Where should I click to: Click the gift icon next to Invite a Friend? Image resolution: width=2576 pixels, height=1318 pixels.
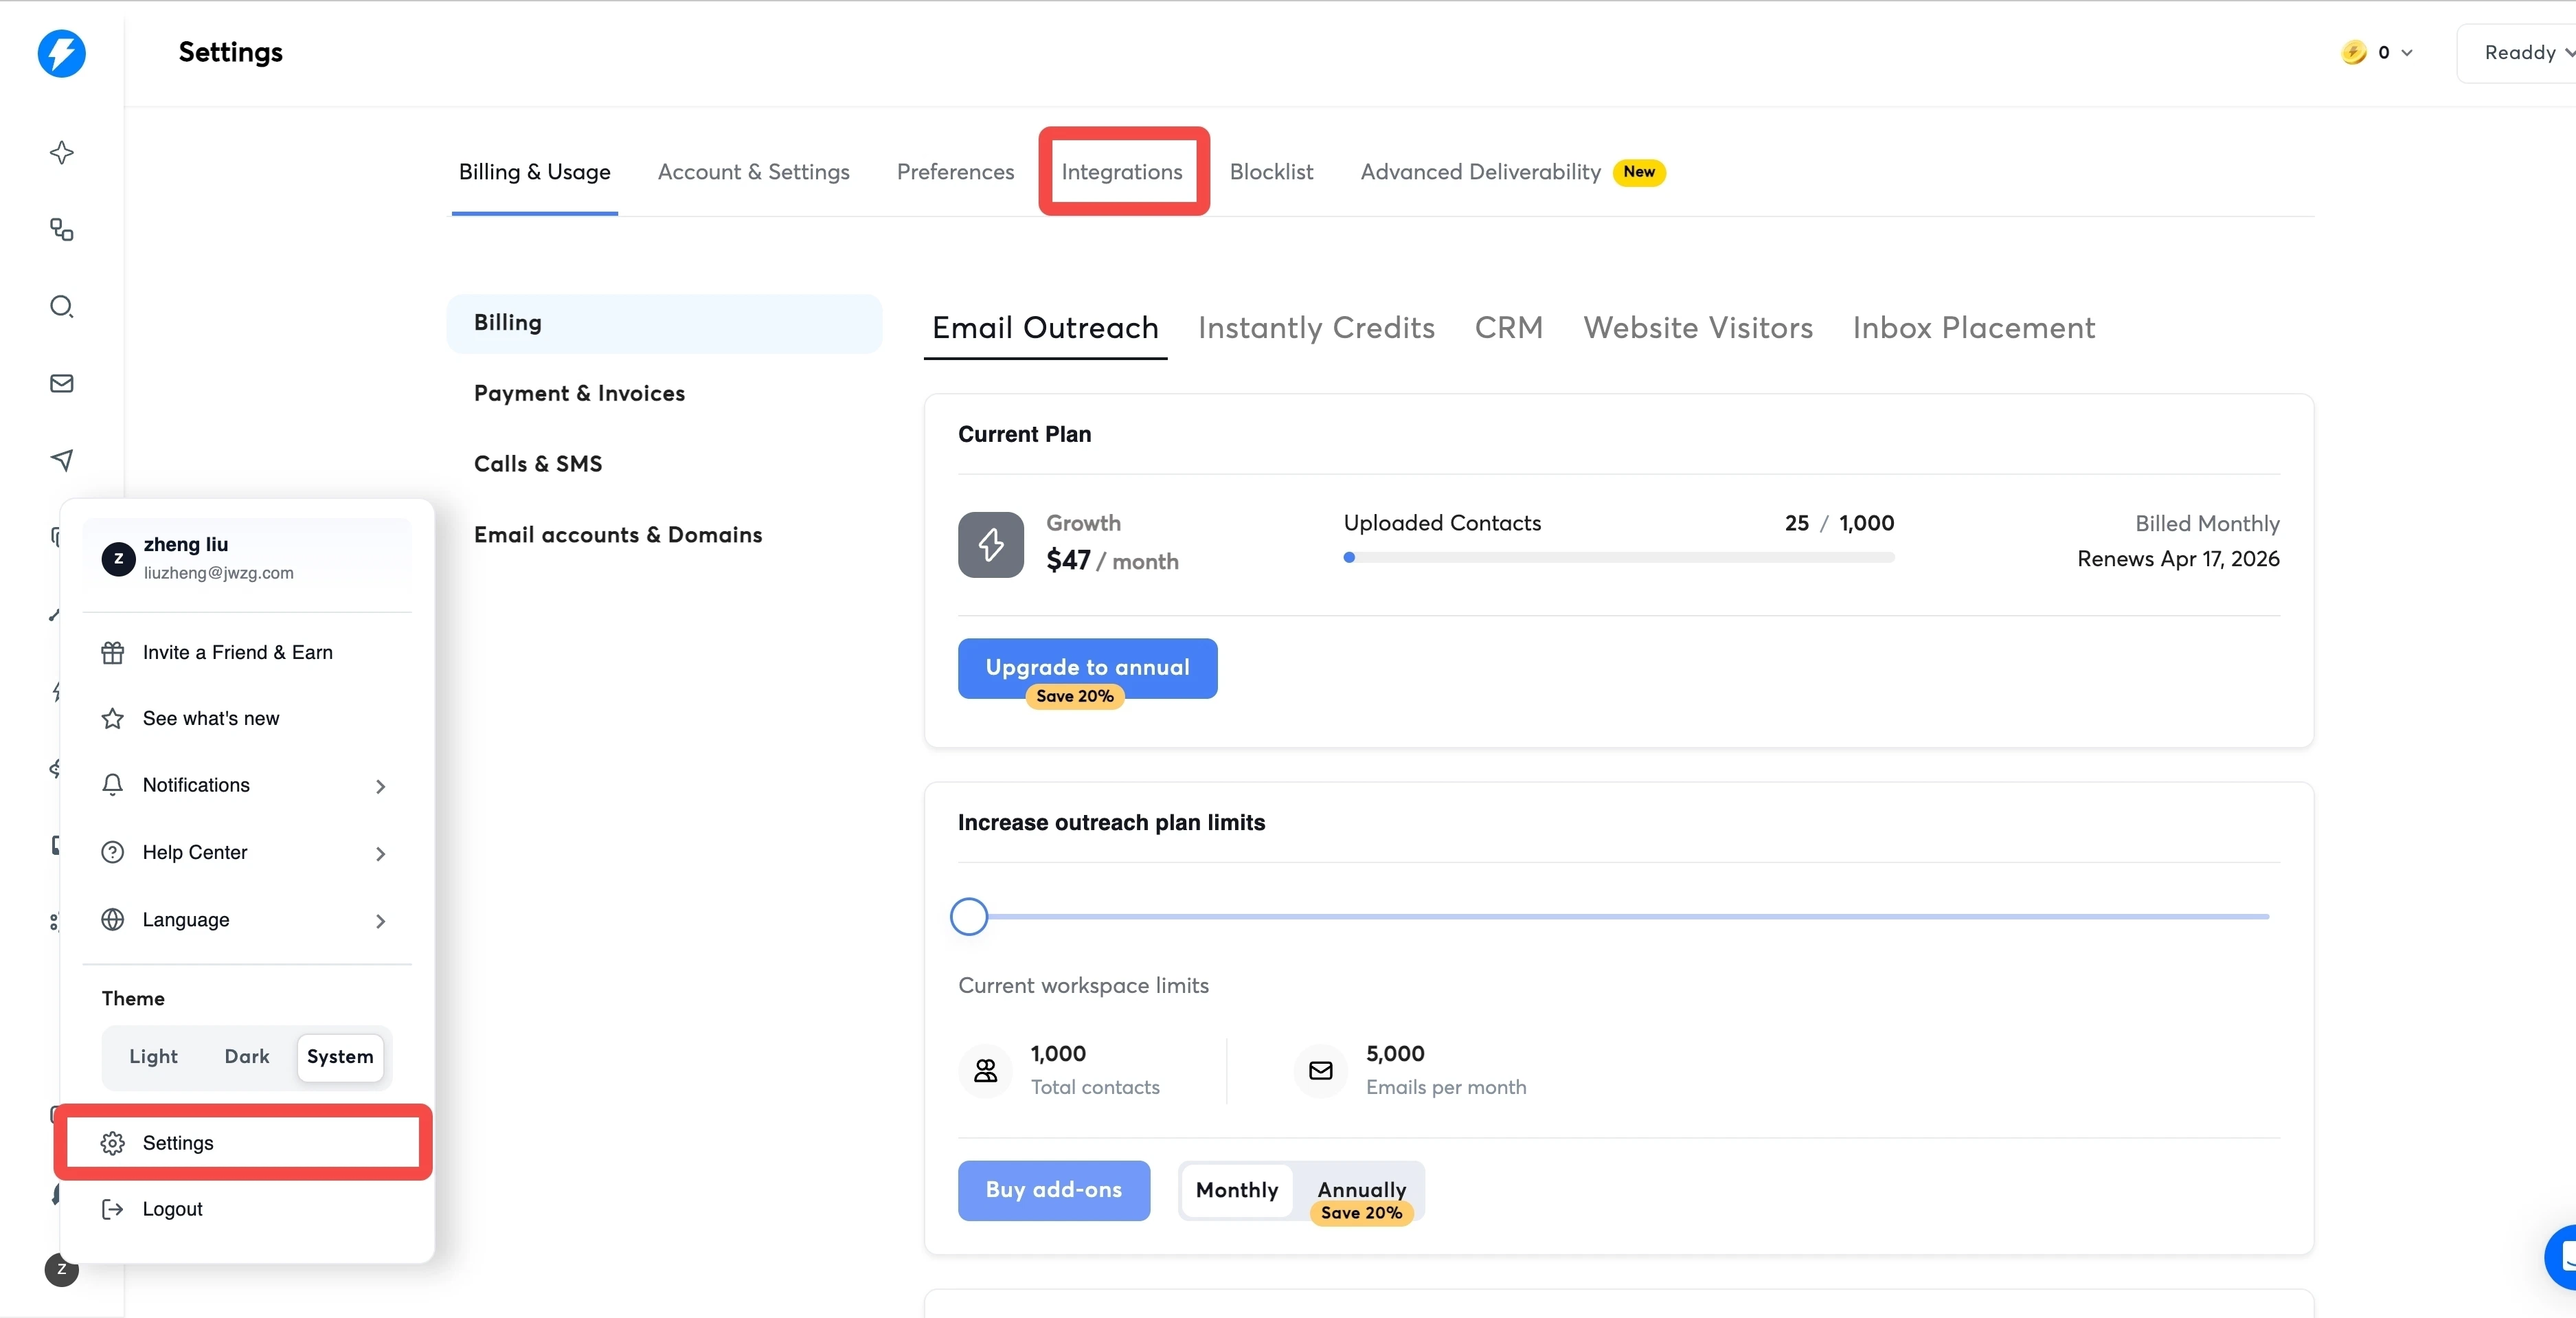coord(113,652)
